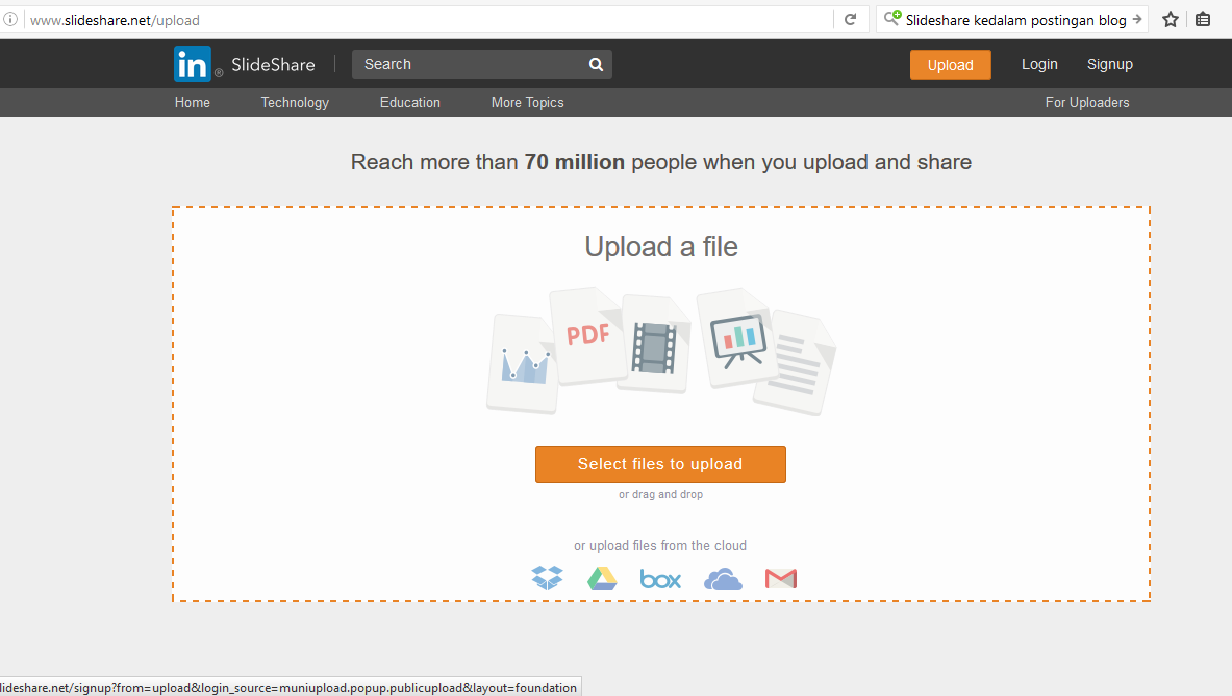Click the '70 million' headline text
This screenshot has height=696, width=1232.
[x=575, y=162]
